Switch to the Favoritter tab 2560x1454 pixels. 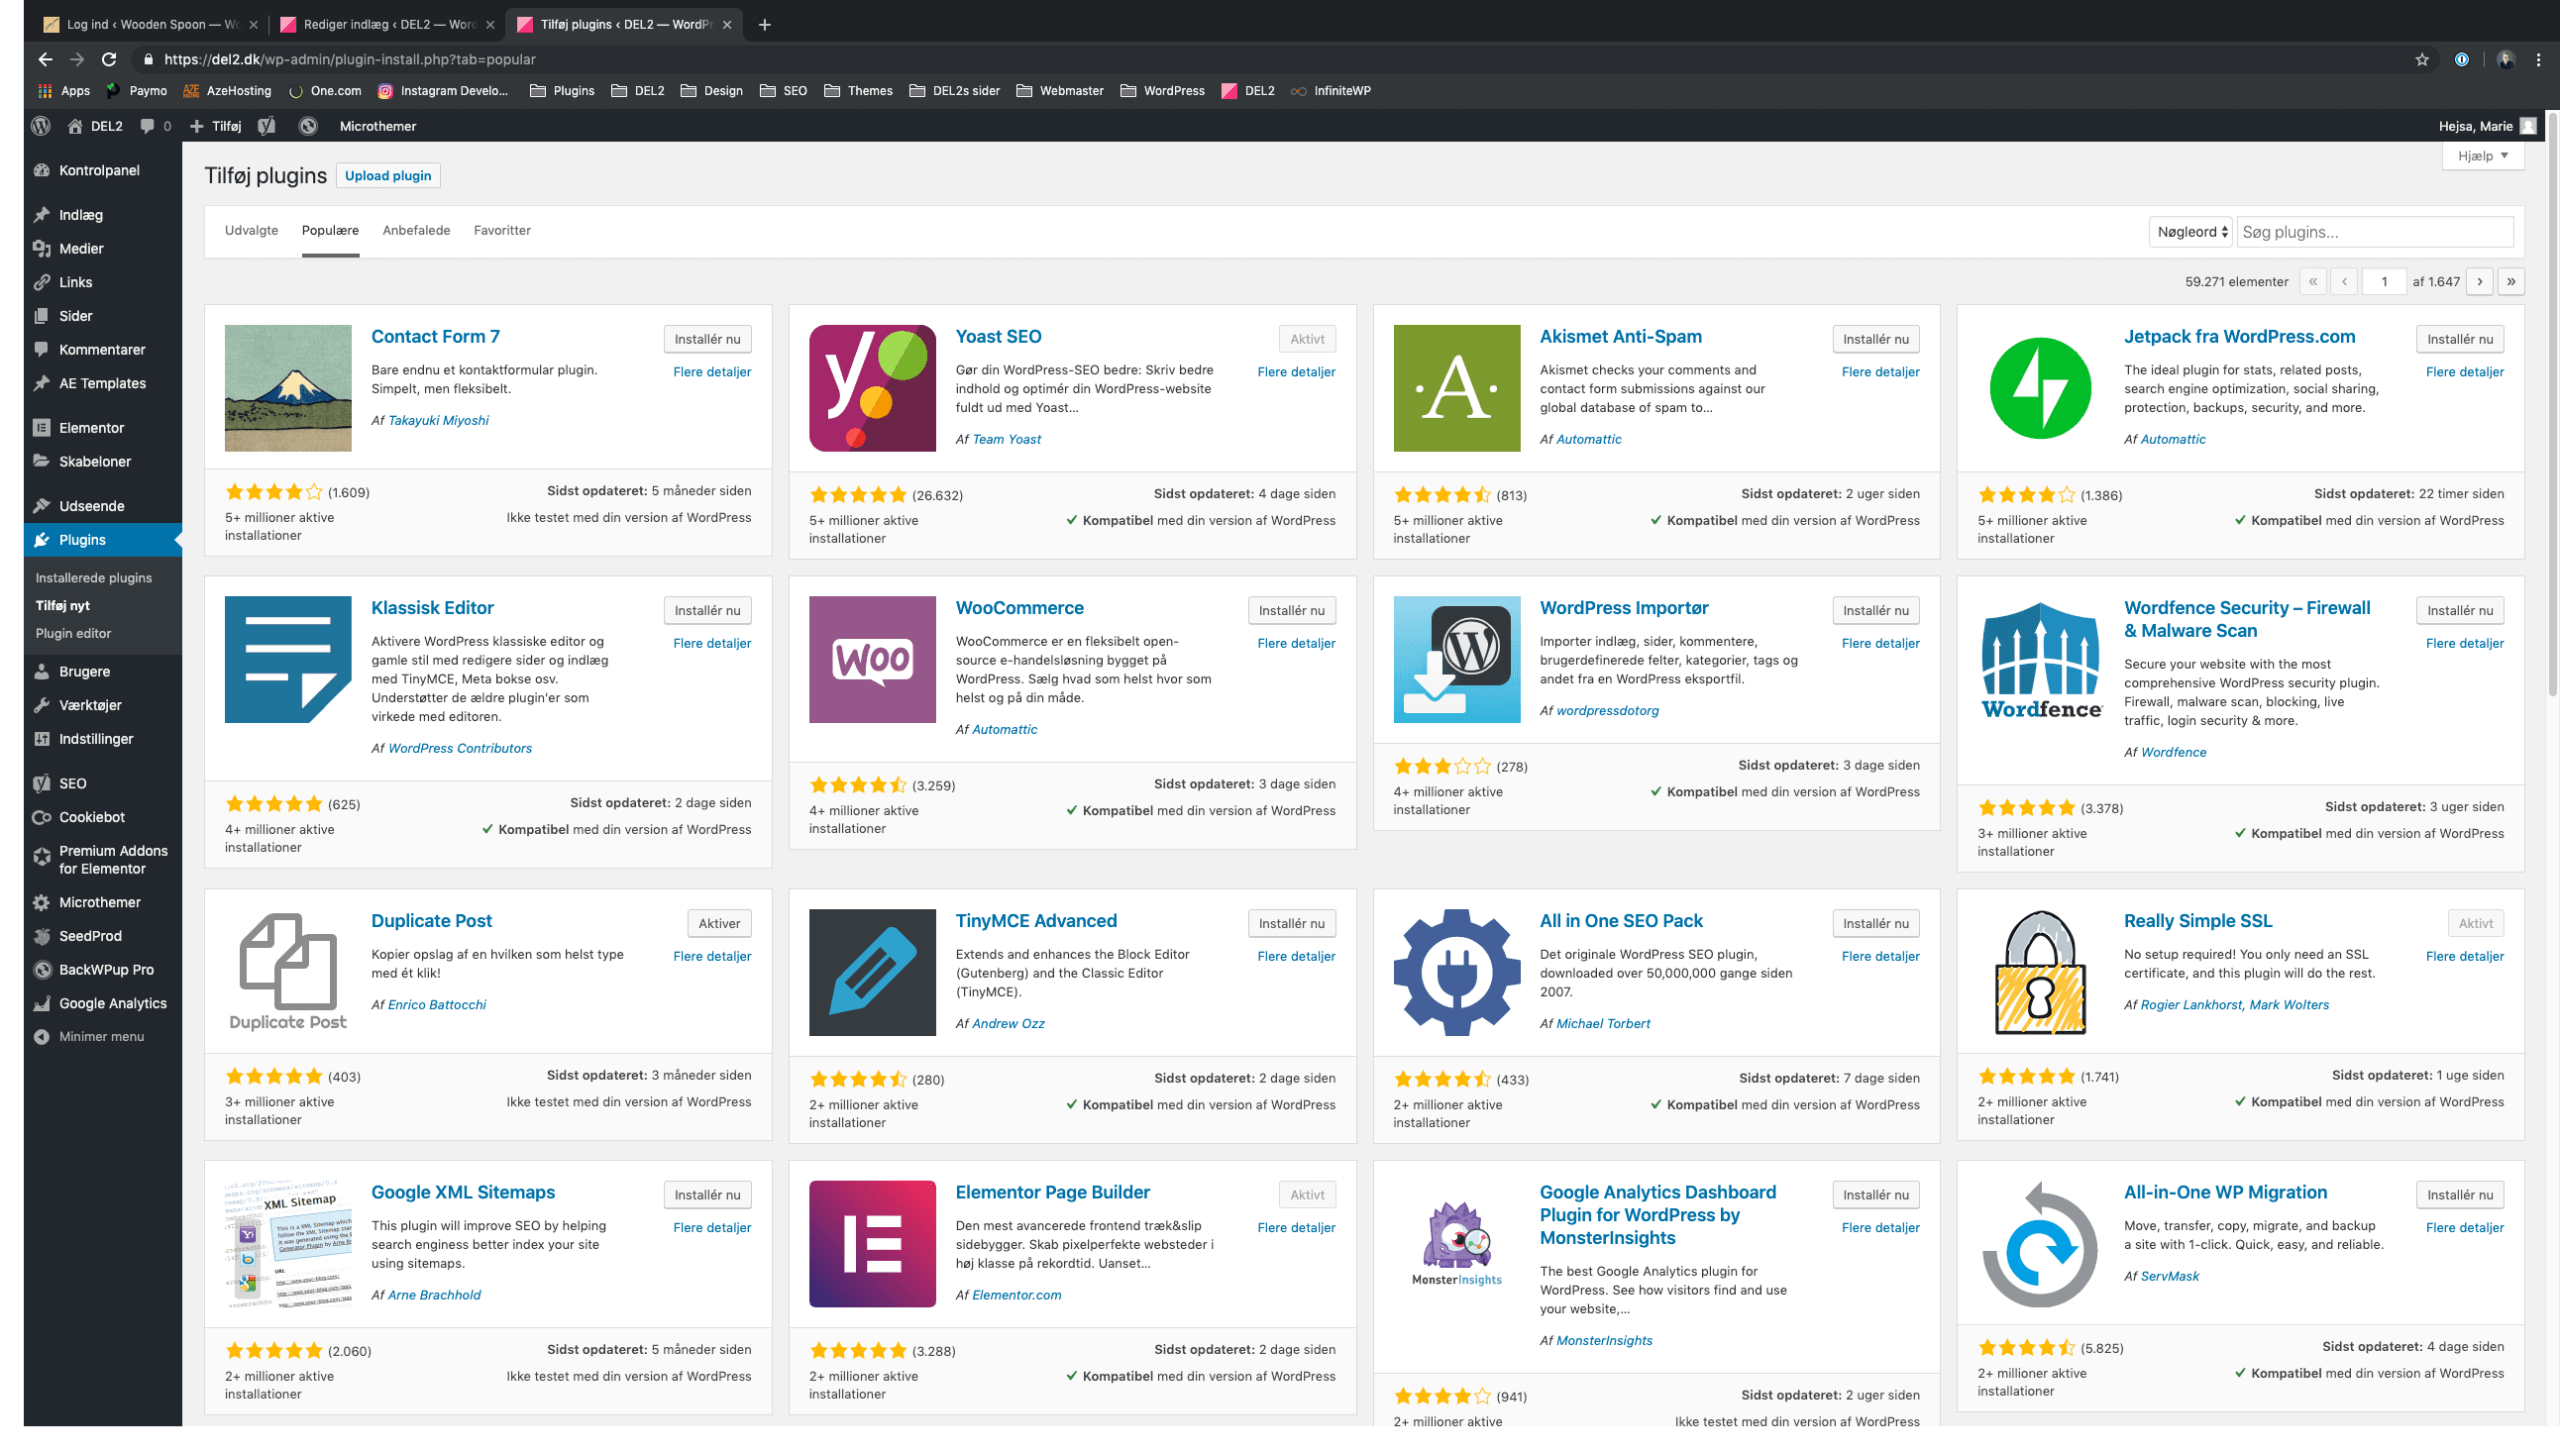pyautogui.click(x=502, y=230)
